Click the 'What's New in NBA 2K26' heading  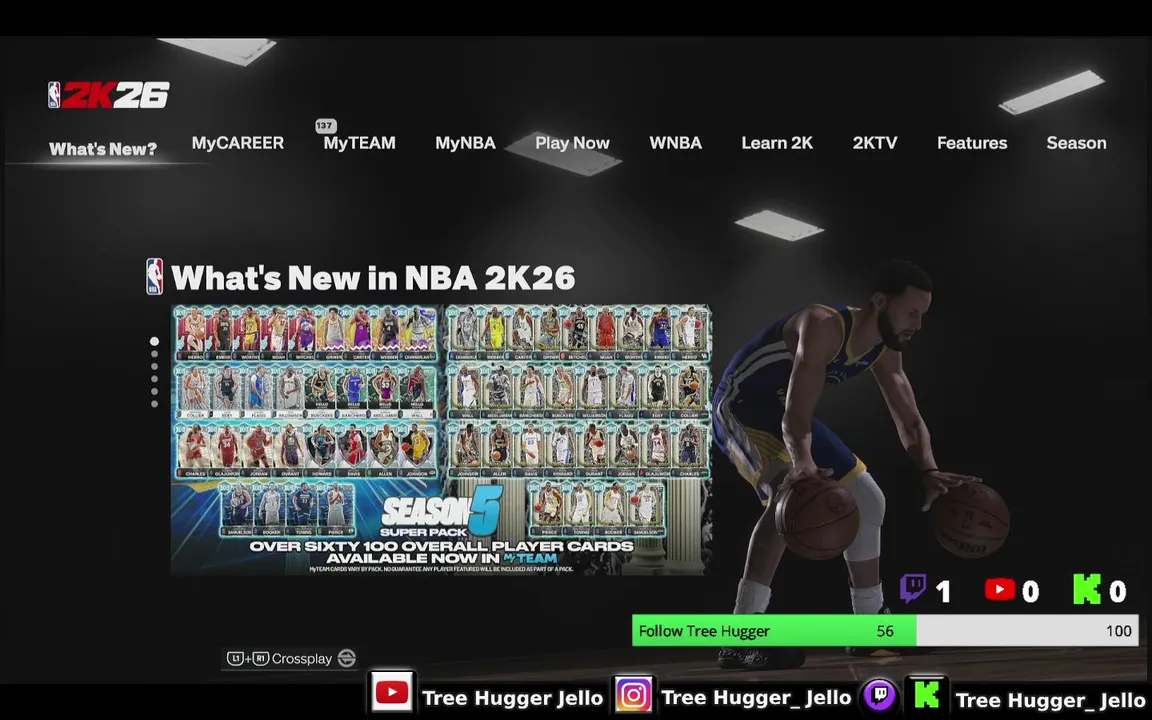pos(372,278)
